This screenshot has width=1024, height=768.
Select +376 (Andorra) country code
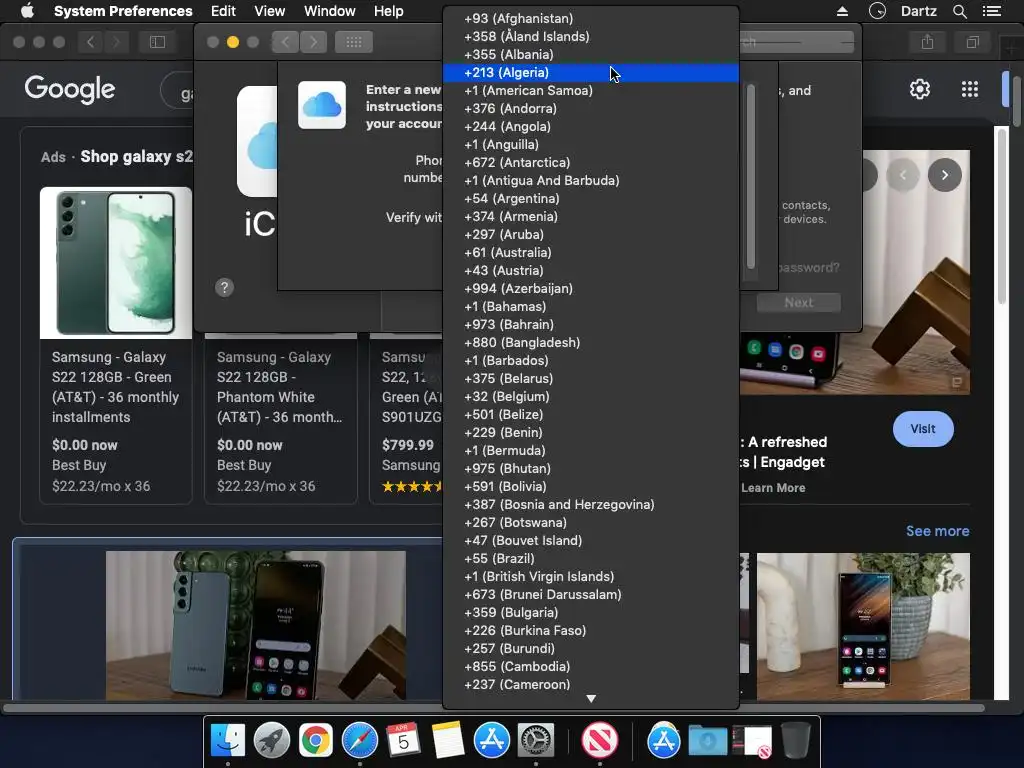(x=591, y=108)
